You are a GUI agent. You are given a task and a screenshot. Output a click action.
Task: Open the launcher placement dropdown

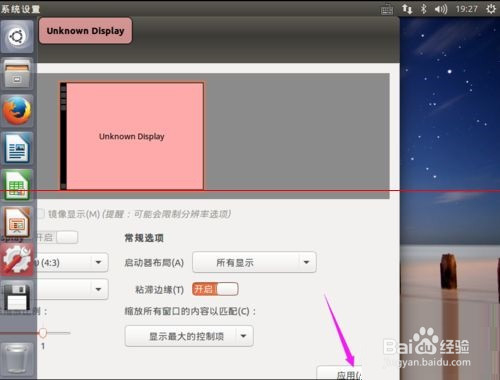point(254,262)
